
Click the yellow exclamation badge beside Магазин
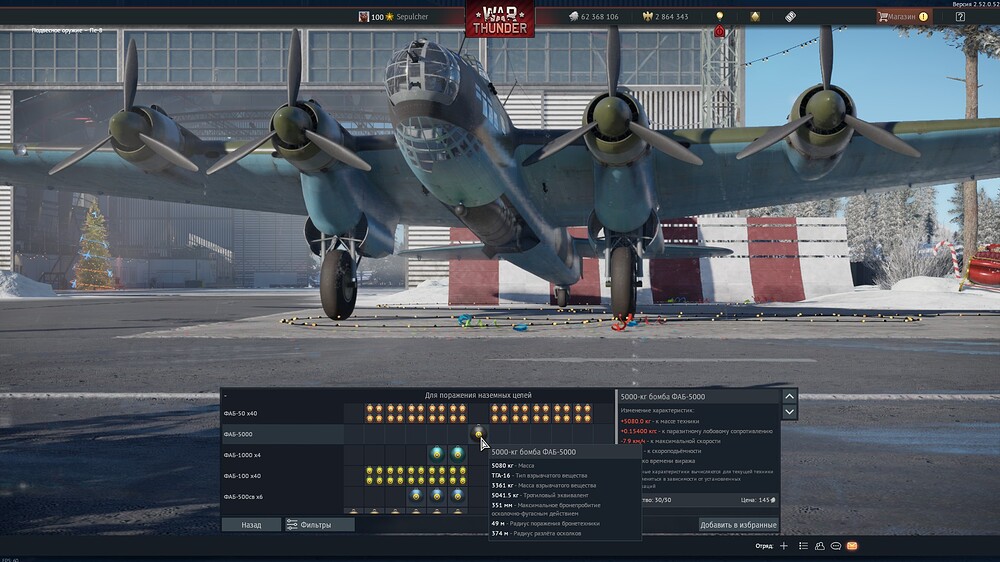point(923,17)
